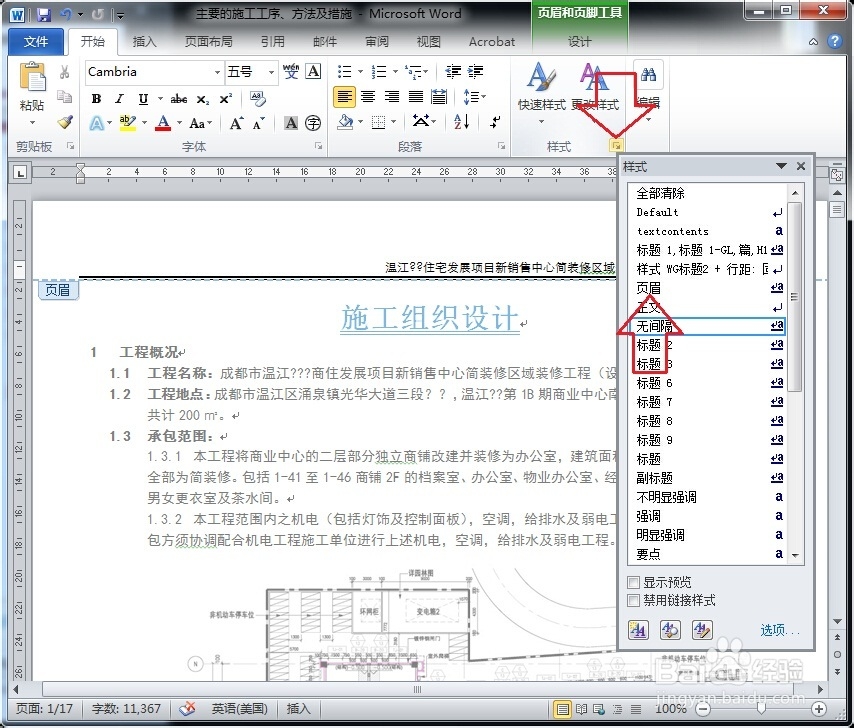Open the 查找 (Find) icon in Editing group
This screenshot has height=728, width=854.
click(x=648, y=75)
